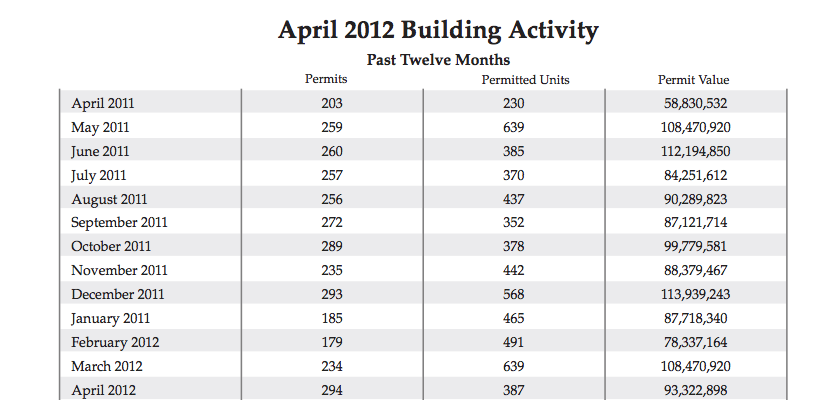Image resolution: width=822 pixels, height=400 pixels.
Task: Click the April 2012 Building Activity title
Action: [438, 31]
